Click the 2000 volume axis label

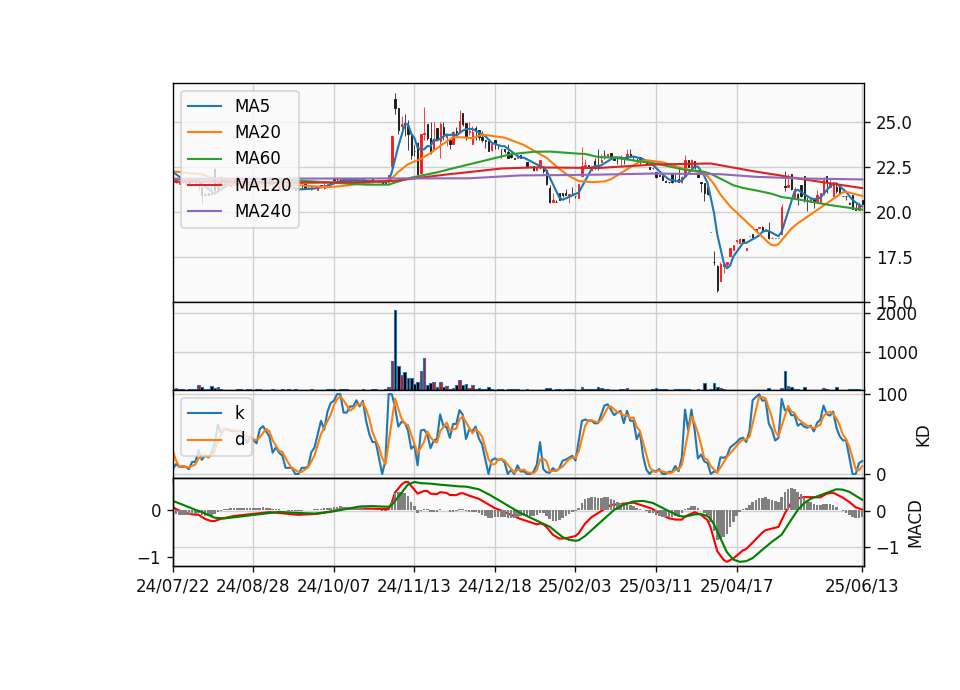pyautogui.click(x=897, y=314)
